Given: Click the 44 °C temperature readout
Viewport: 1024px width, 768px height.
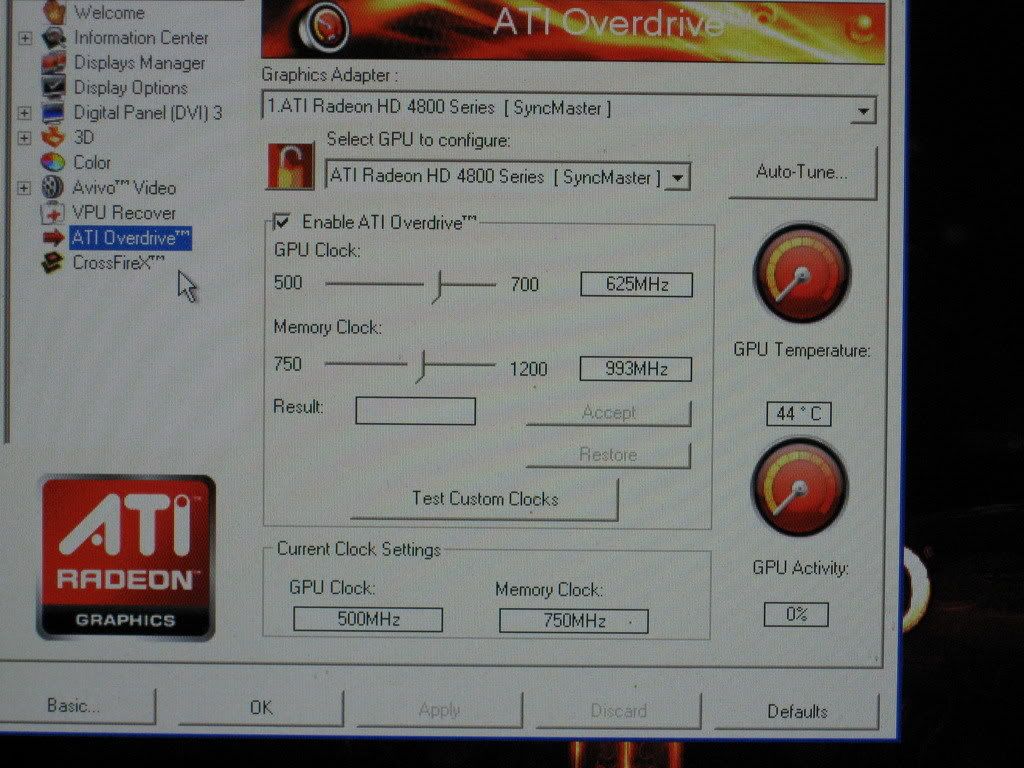Looking at the screenshot, I should 799,414.
